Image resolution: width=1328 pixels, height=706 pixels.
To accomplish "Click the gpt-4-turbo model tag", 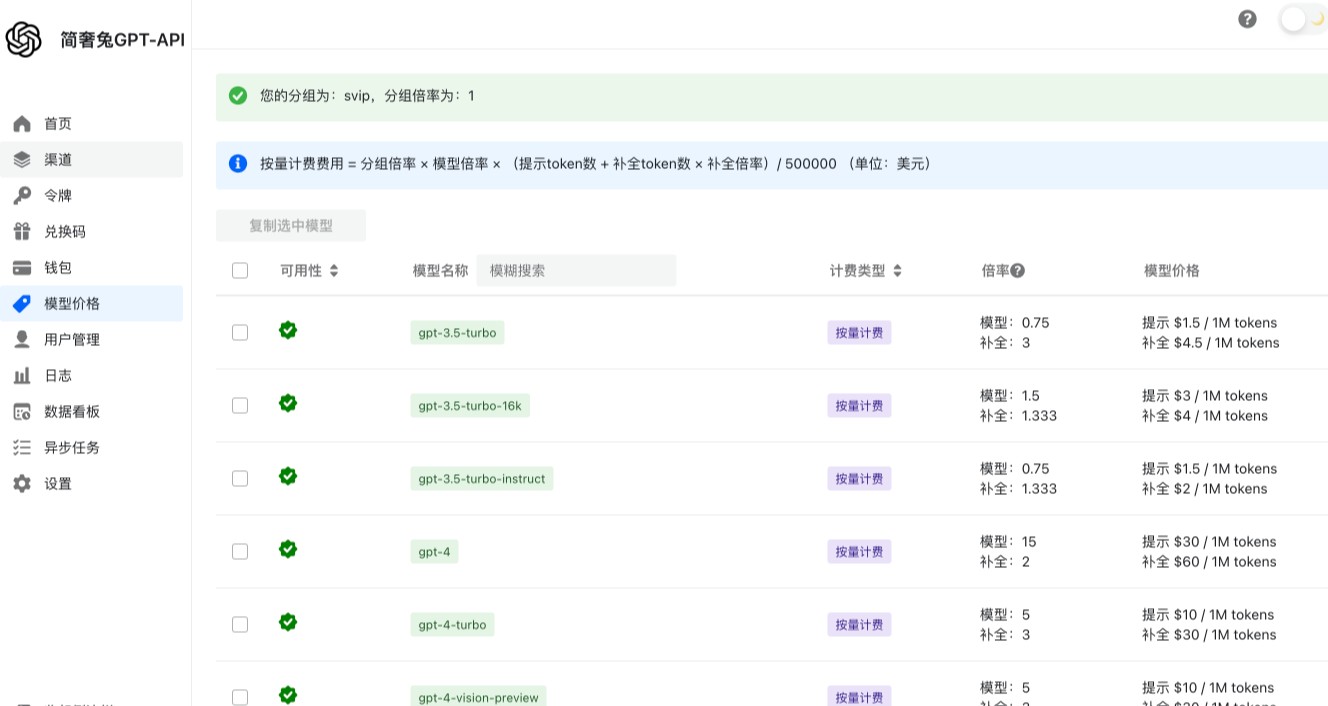I will [x=452, y=624].
